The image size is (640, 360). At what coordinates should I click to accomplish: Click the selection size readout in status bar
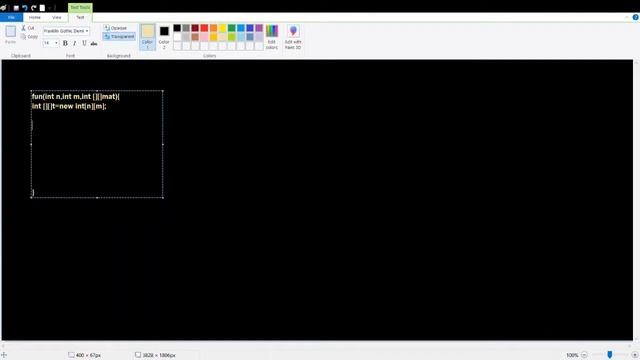pyautogui.click(x=84, y=355)
